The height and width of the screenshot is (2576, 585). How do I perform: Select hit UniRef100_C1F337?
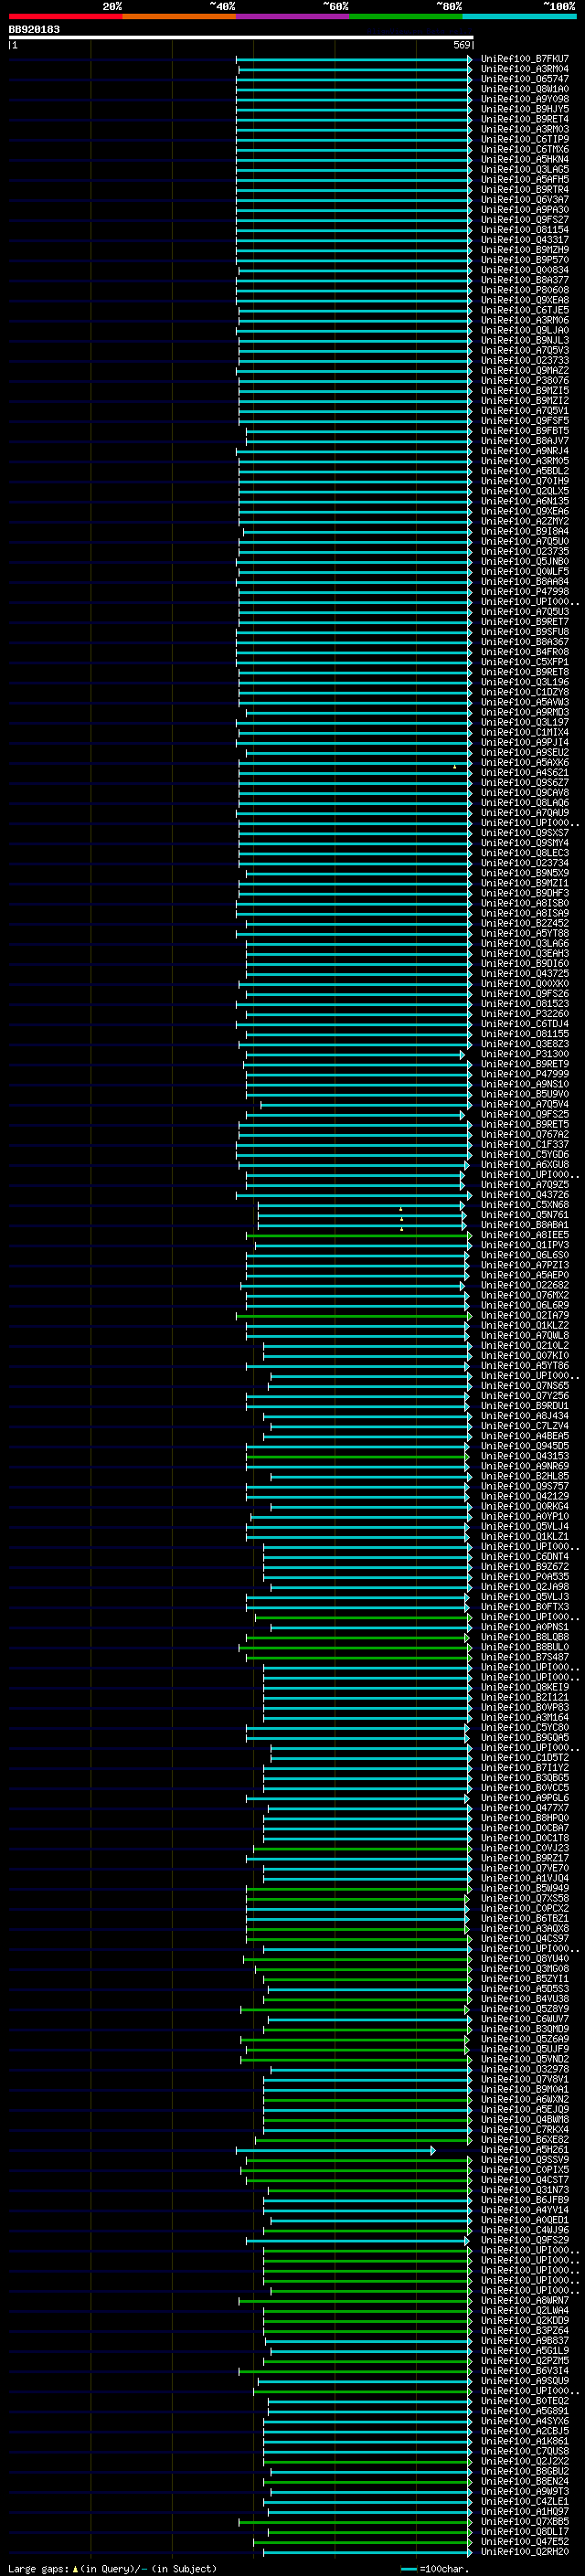coord(524,1144)
